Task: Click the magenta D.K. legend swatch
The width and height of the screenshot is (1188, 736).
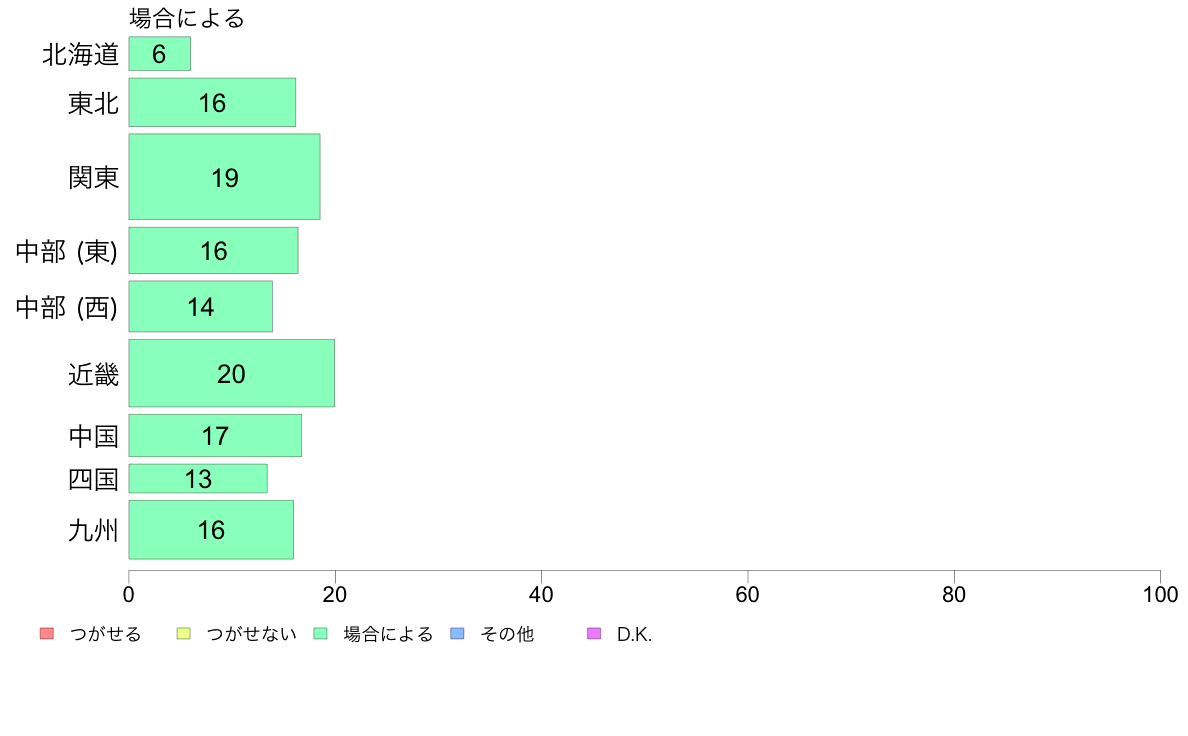Action: click(594, 634)
